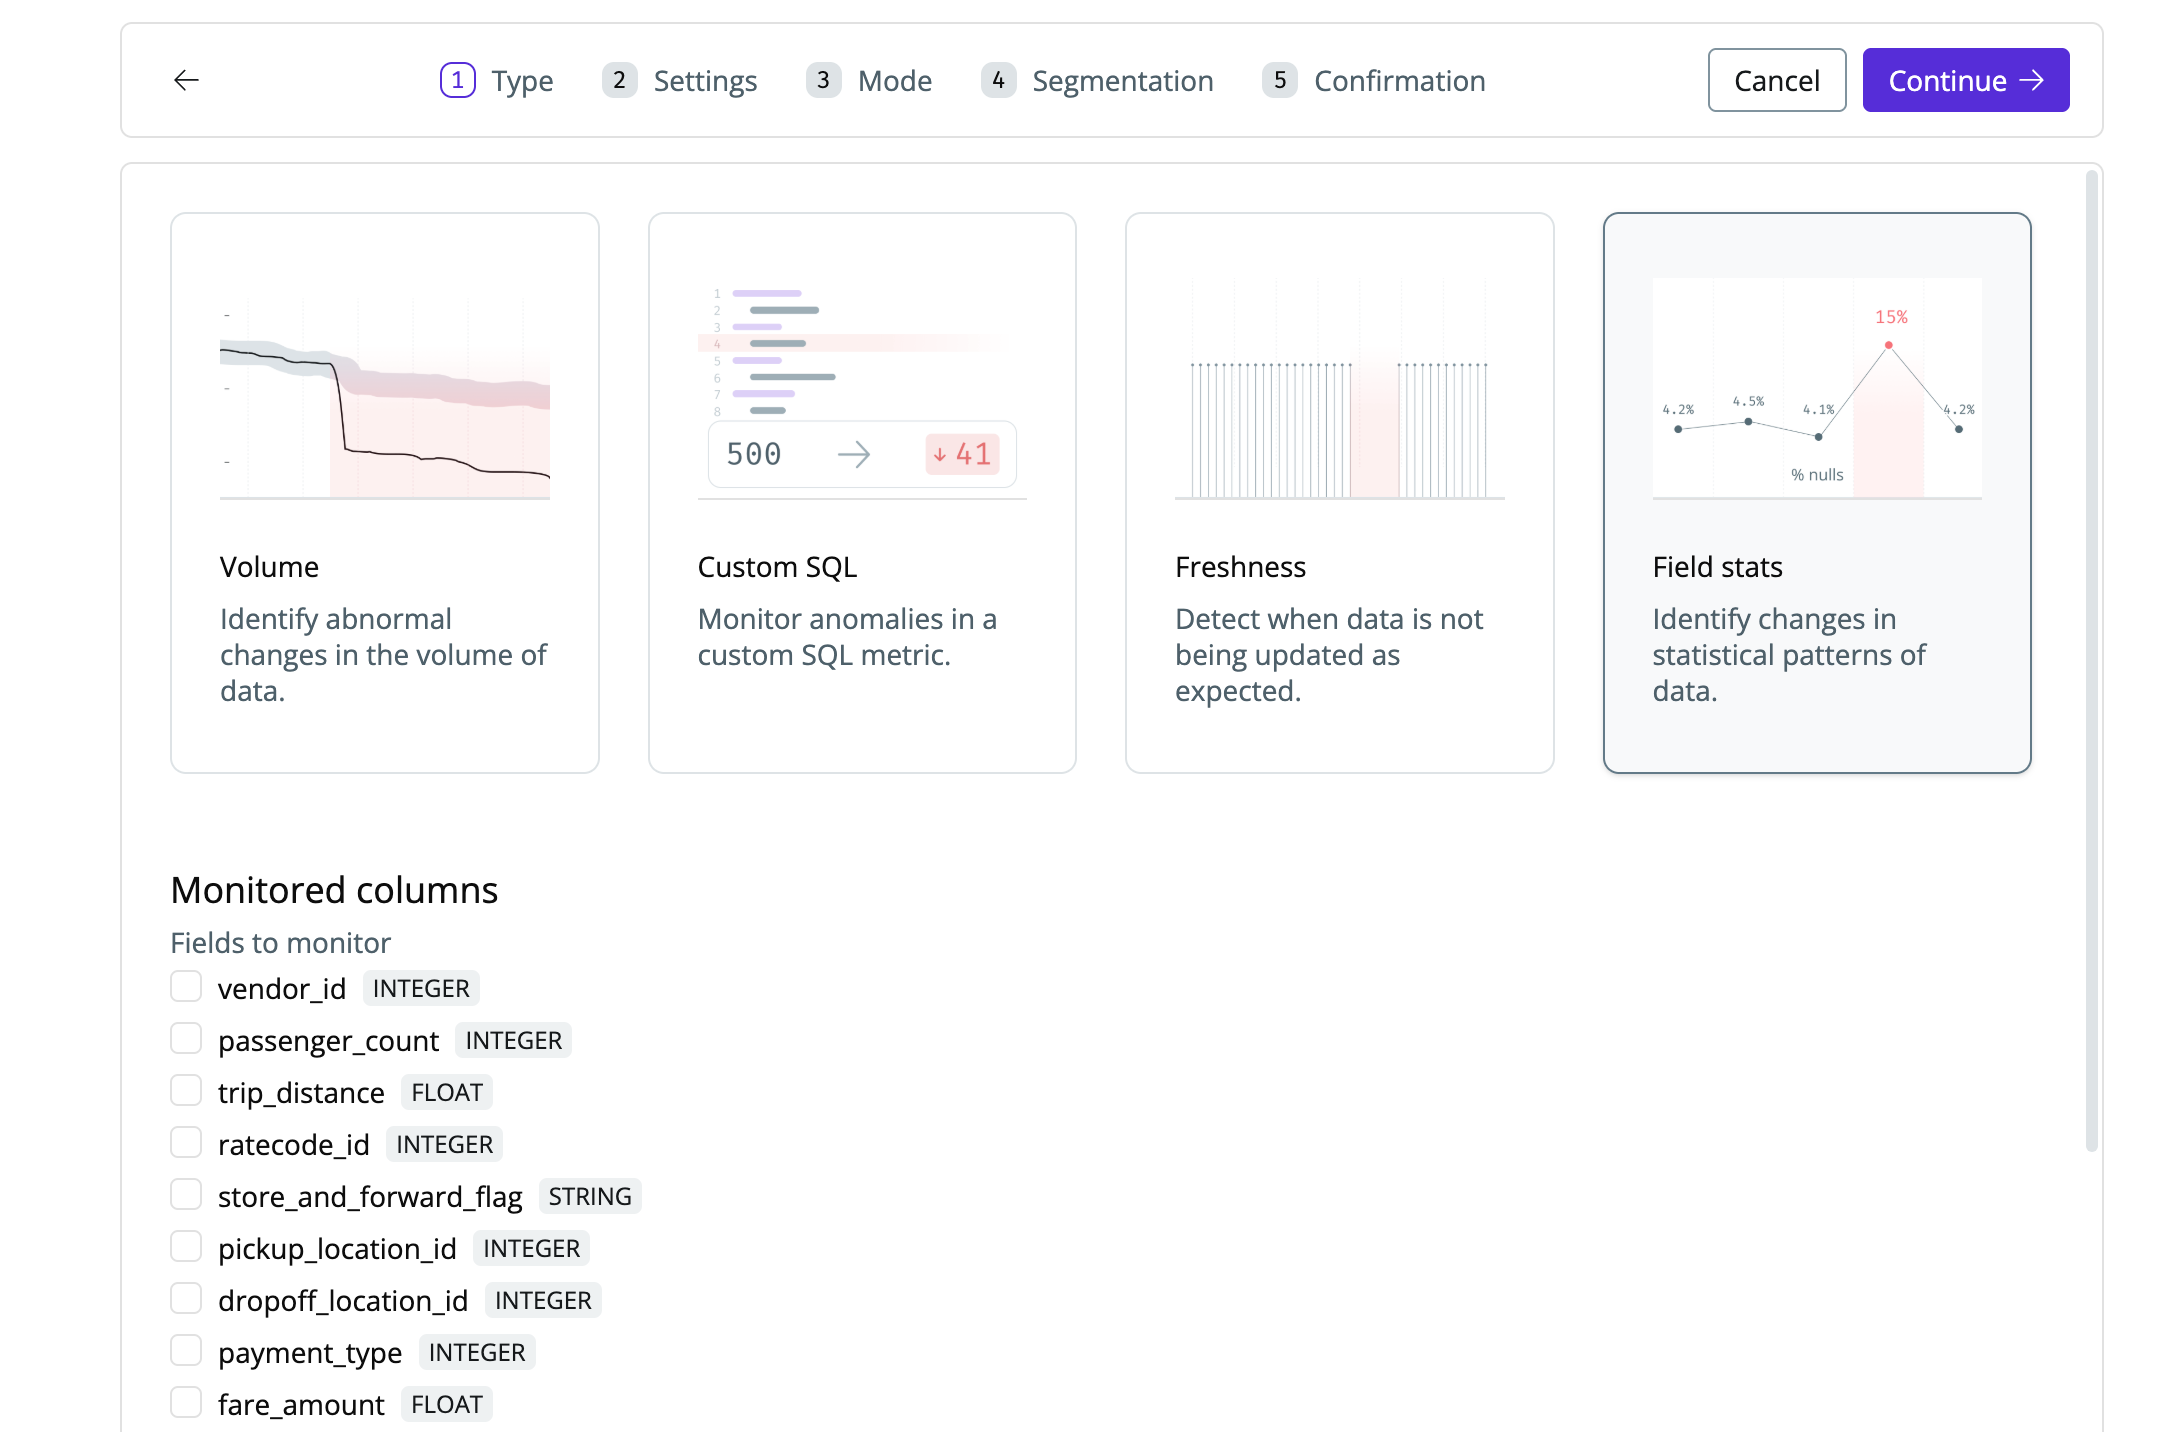Select the payment_type field checkbox
This screenshot has width=2158, height=1432.
pyautogui.click(x=186, y=1351)
